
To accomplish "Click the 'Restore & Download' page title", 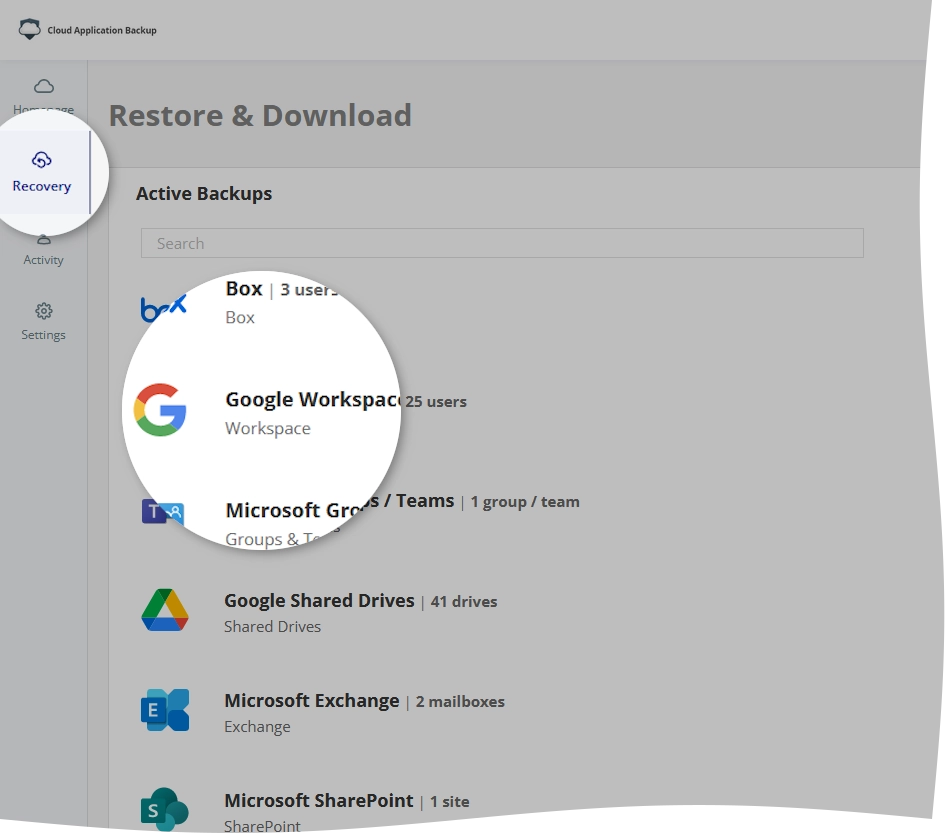I will pyautogui.click(x=260, y=116).
